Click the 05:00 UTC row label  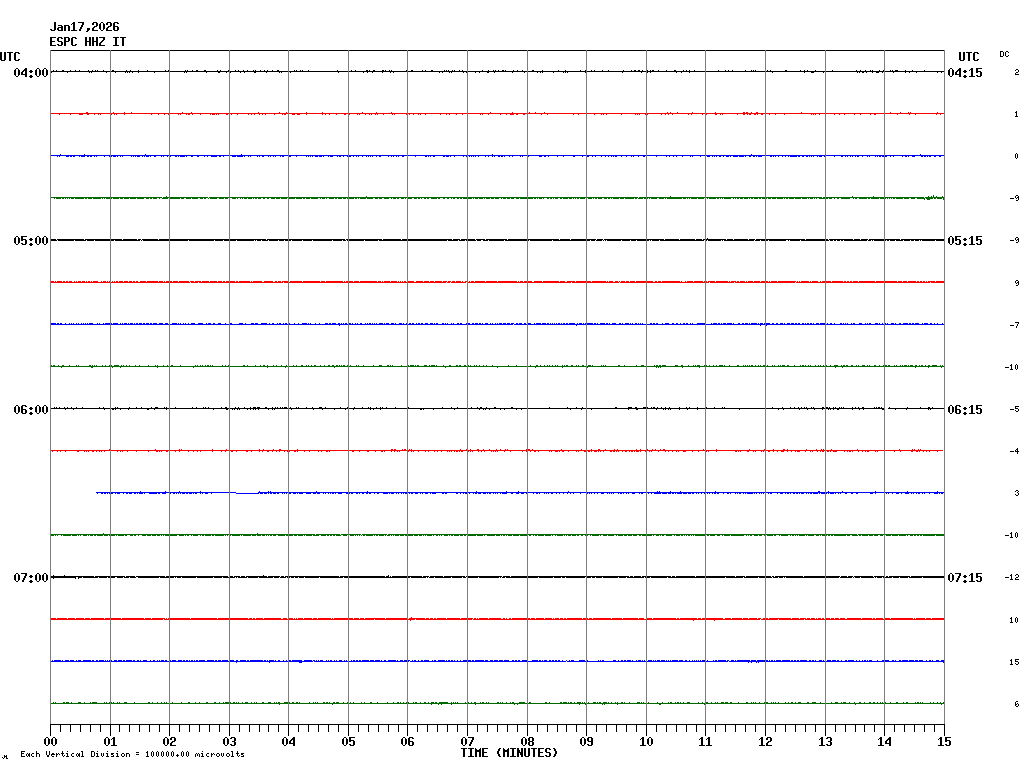click(x=31, y=241)
